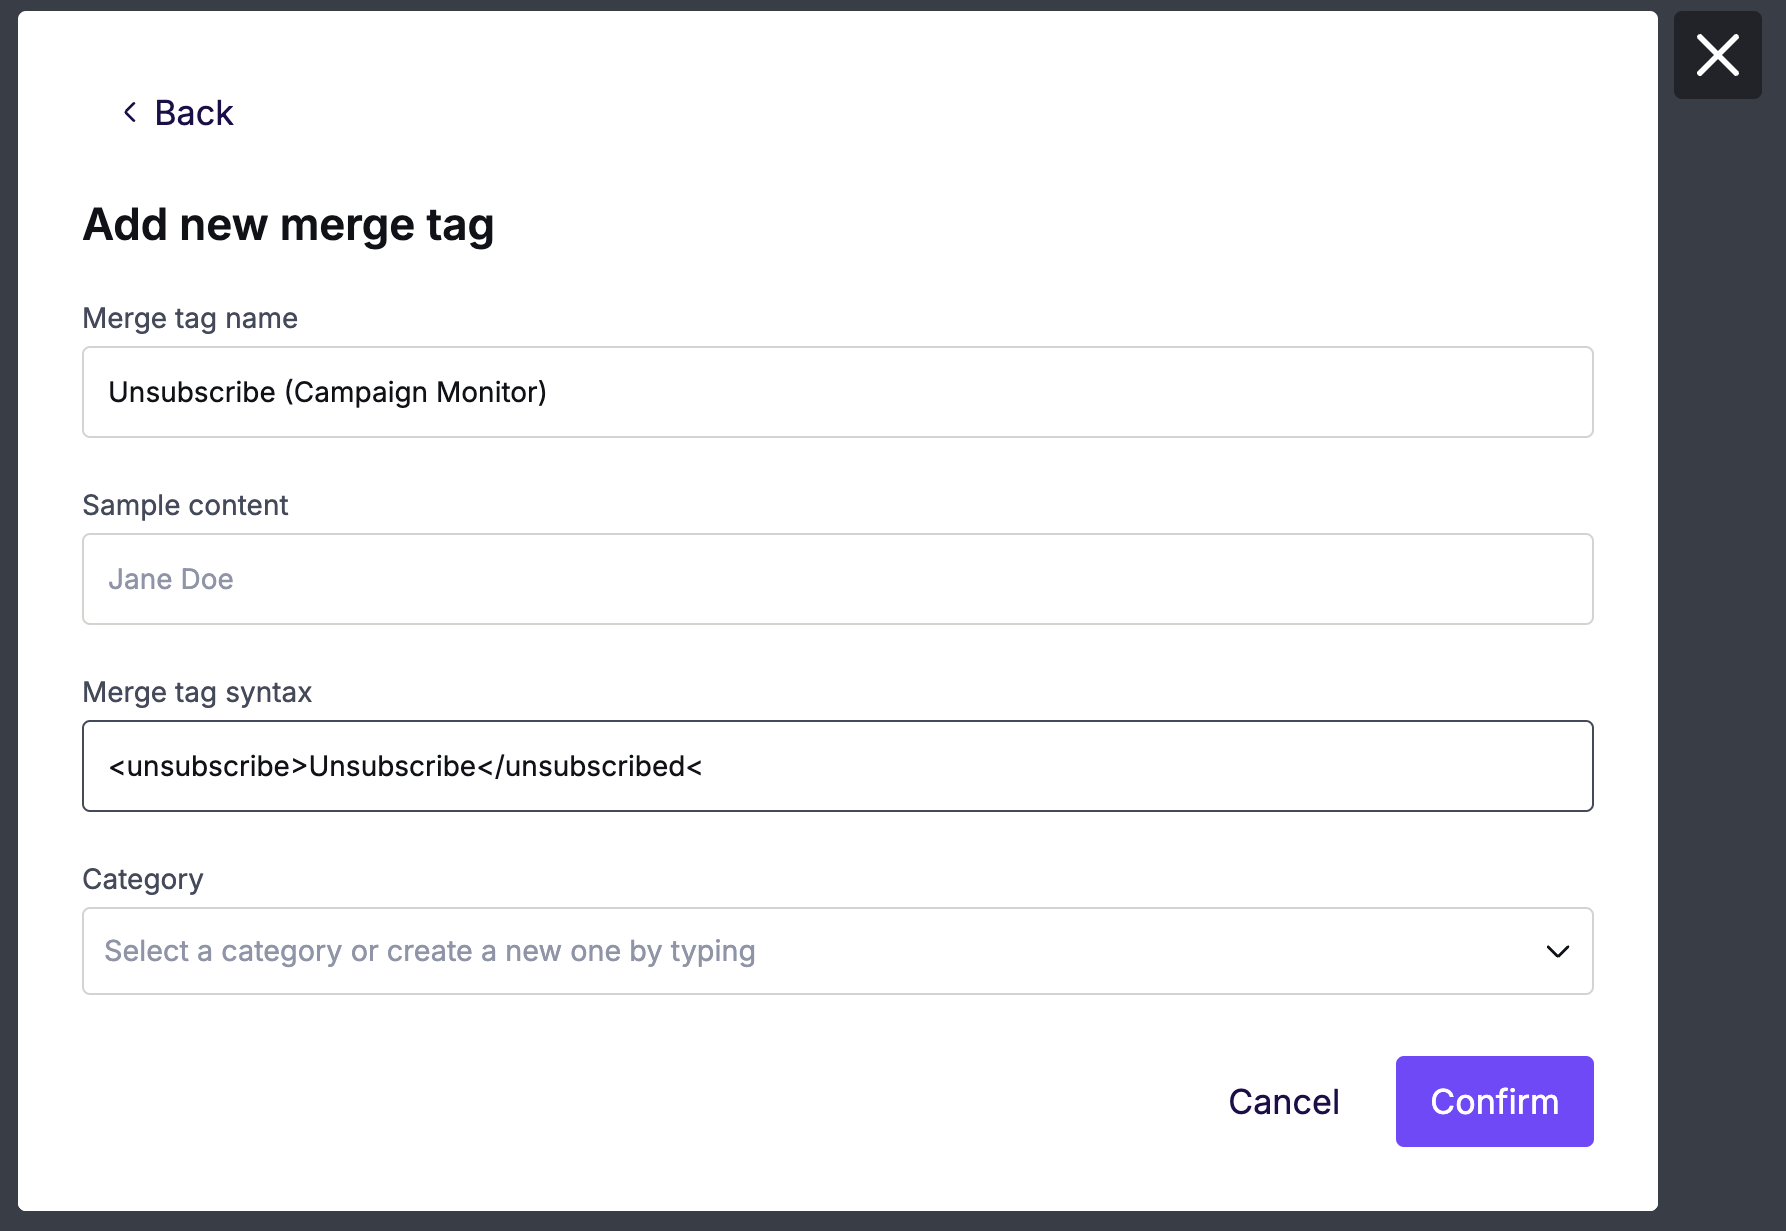The image size is (1786, 1231).
Task: Click the Add new merge tag heading
Action: pyautogui.click(x=288, y=224)
